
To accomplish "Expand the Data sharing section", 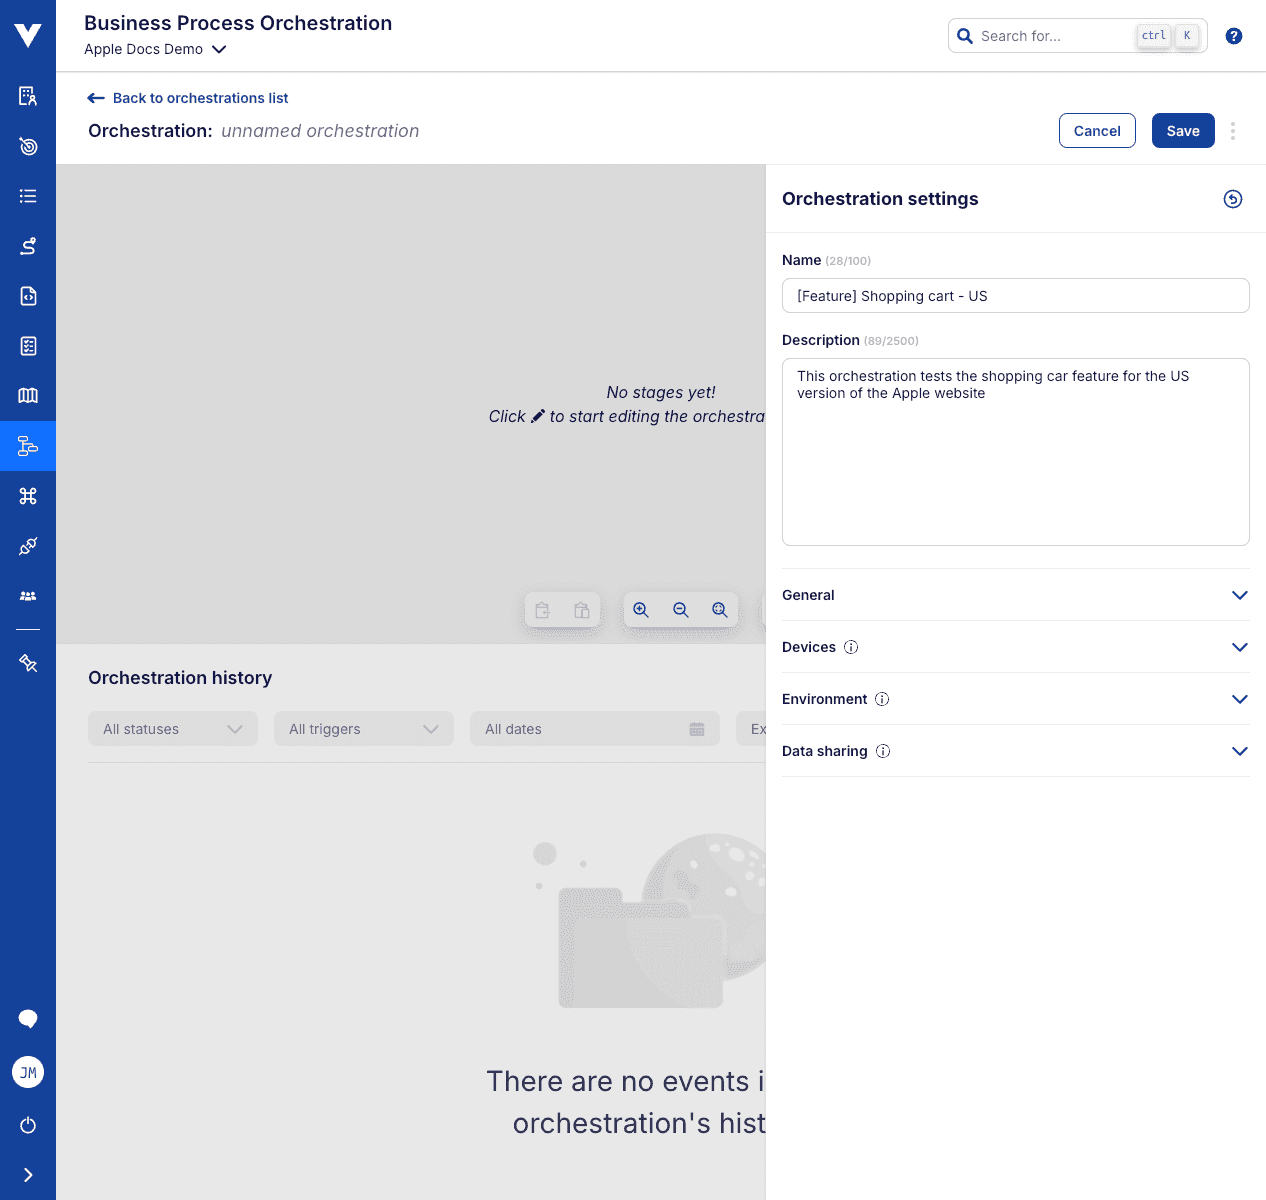I will pos(1239,751).
